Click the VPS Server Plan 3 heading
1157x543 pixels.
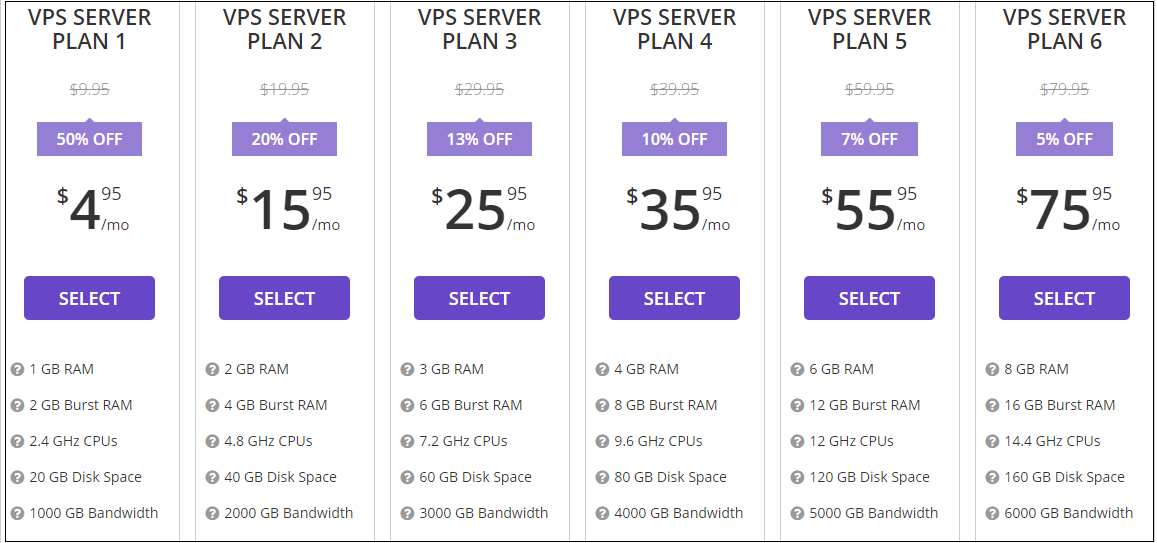coord(479,30)
